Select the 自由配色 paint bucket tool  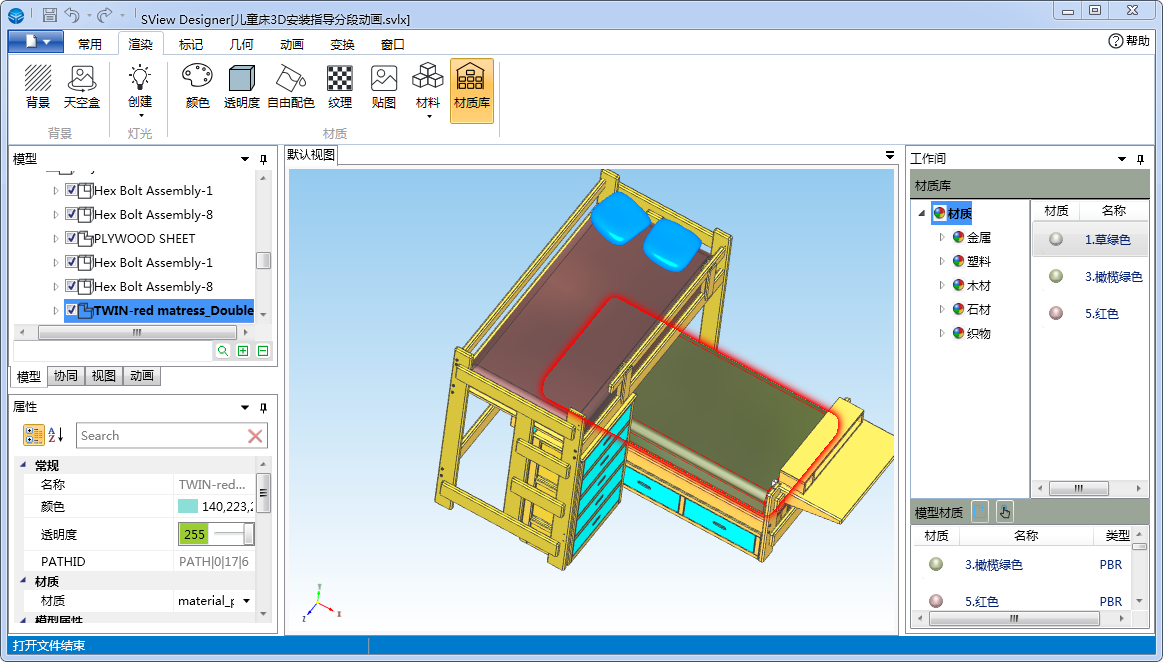click(x=291, y=87)
